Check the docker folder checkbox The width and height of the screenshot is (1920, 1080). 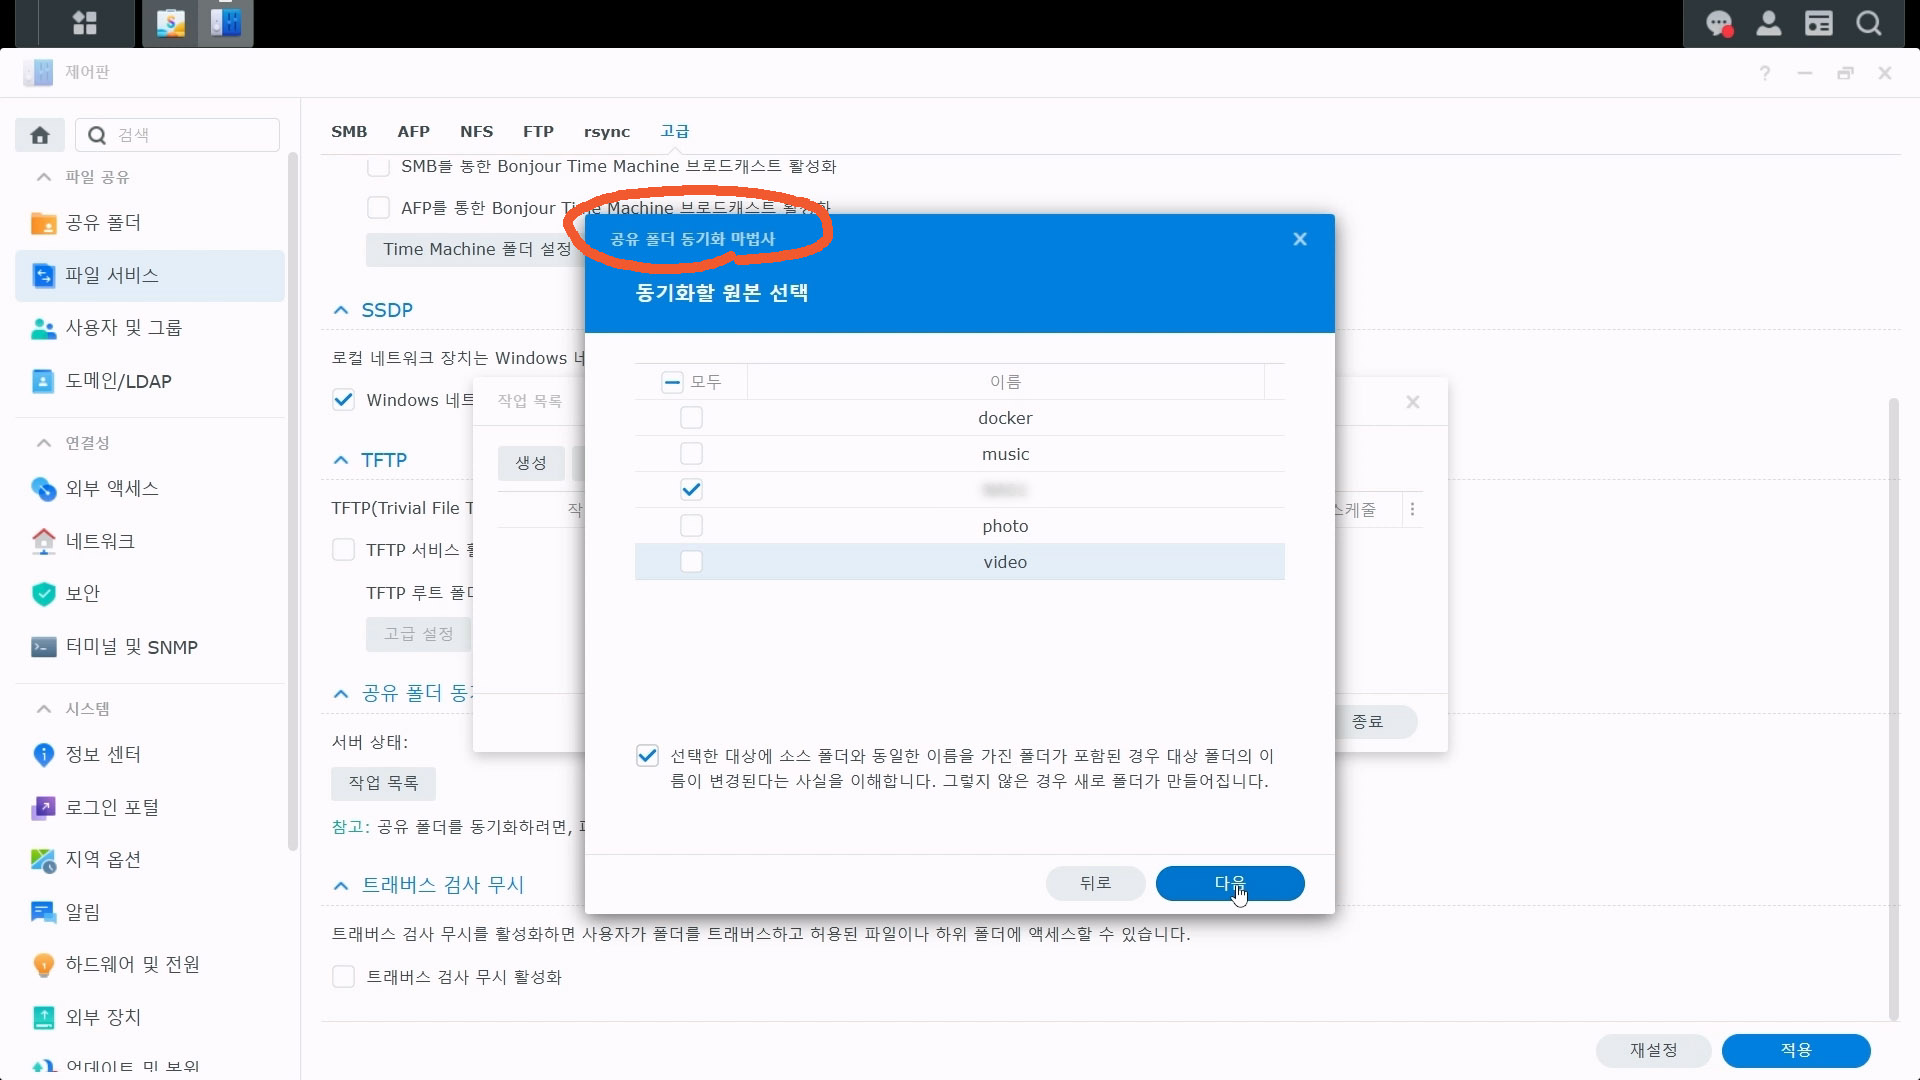[691, 418]
